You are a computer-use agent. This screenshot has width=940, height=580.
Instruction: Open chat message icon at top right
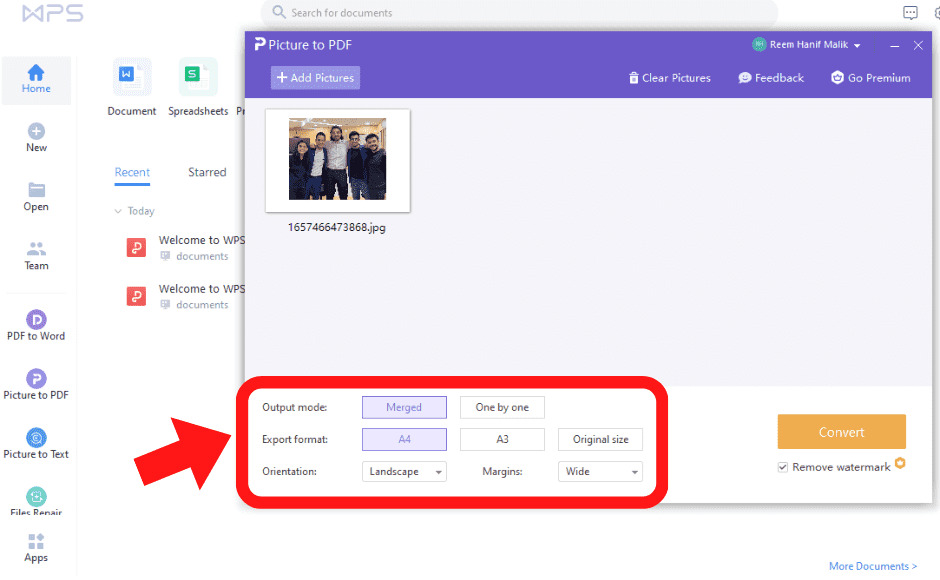pos(910,13)
